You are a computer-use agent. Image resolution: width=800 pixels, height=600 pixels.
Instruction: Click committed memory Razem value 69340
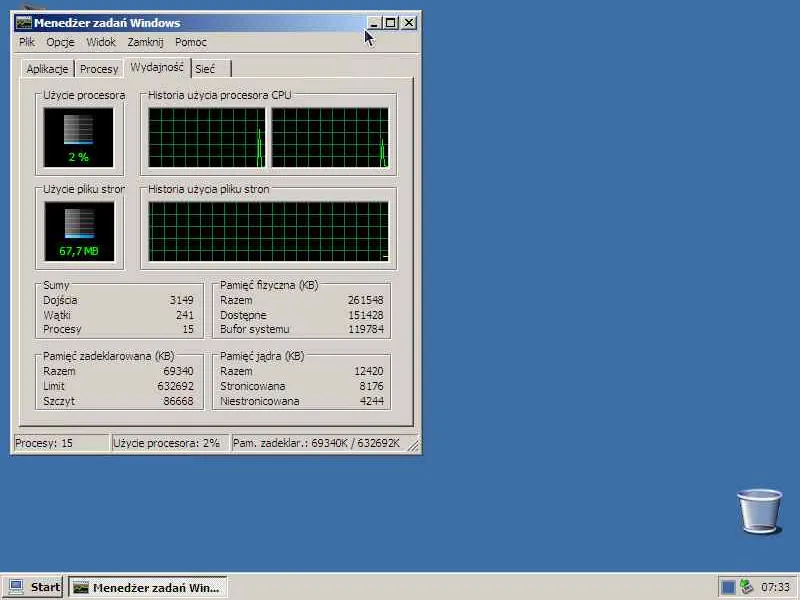tap(178, 371)
